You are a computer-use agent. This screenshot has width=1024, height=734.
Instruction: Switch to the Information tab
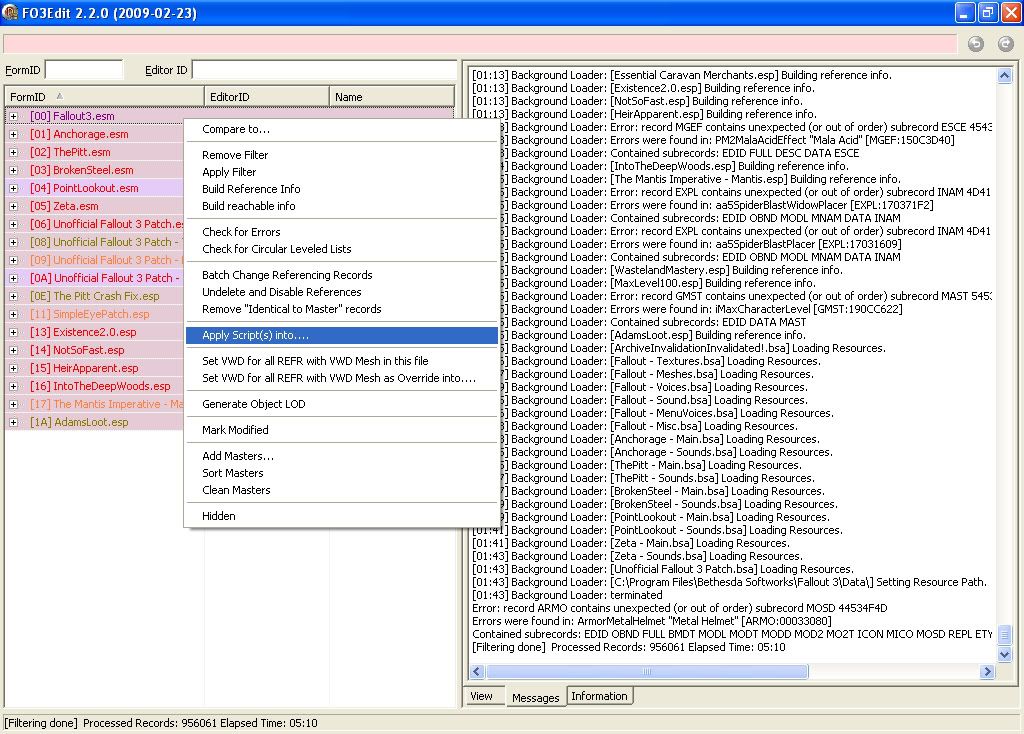(x=600, y=697)
